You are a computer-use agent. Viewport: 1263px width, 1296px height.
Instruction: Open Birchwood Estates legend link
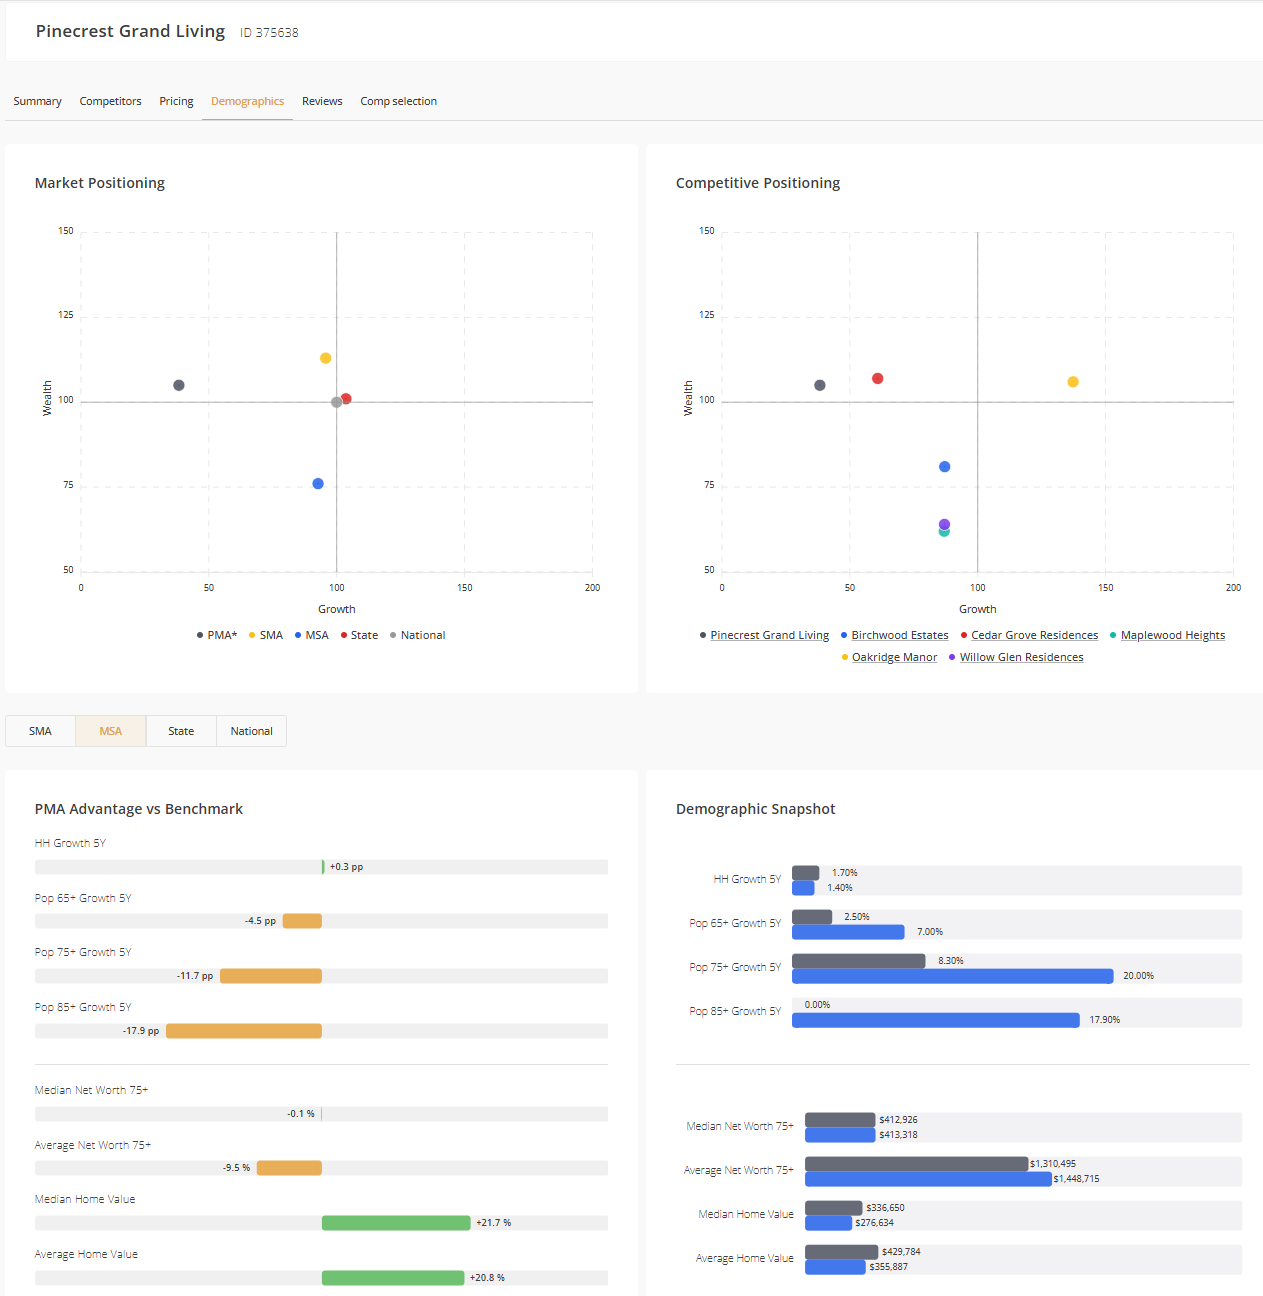tap(899, 635)
